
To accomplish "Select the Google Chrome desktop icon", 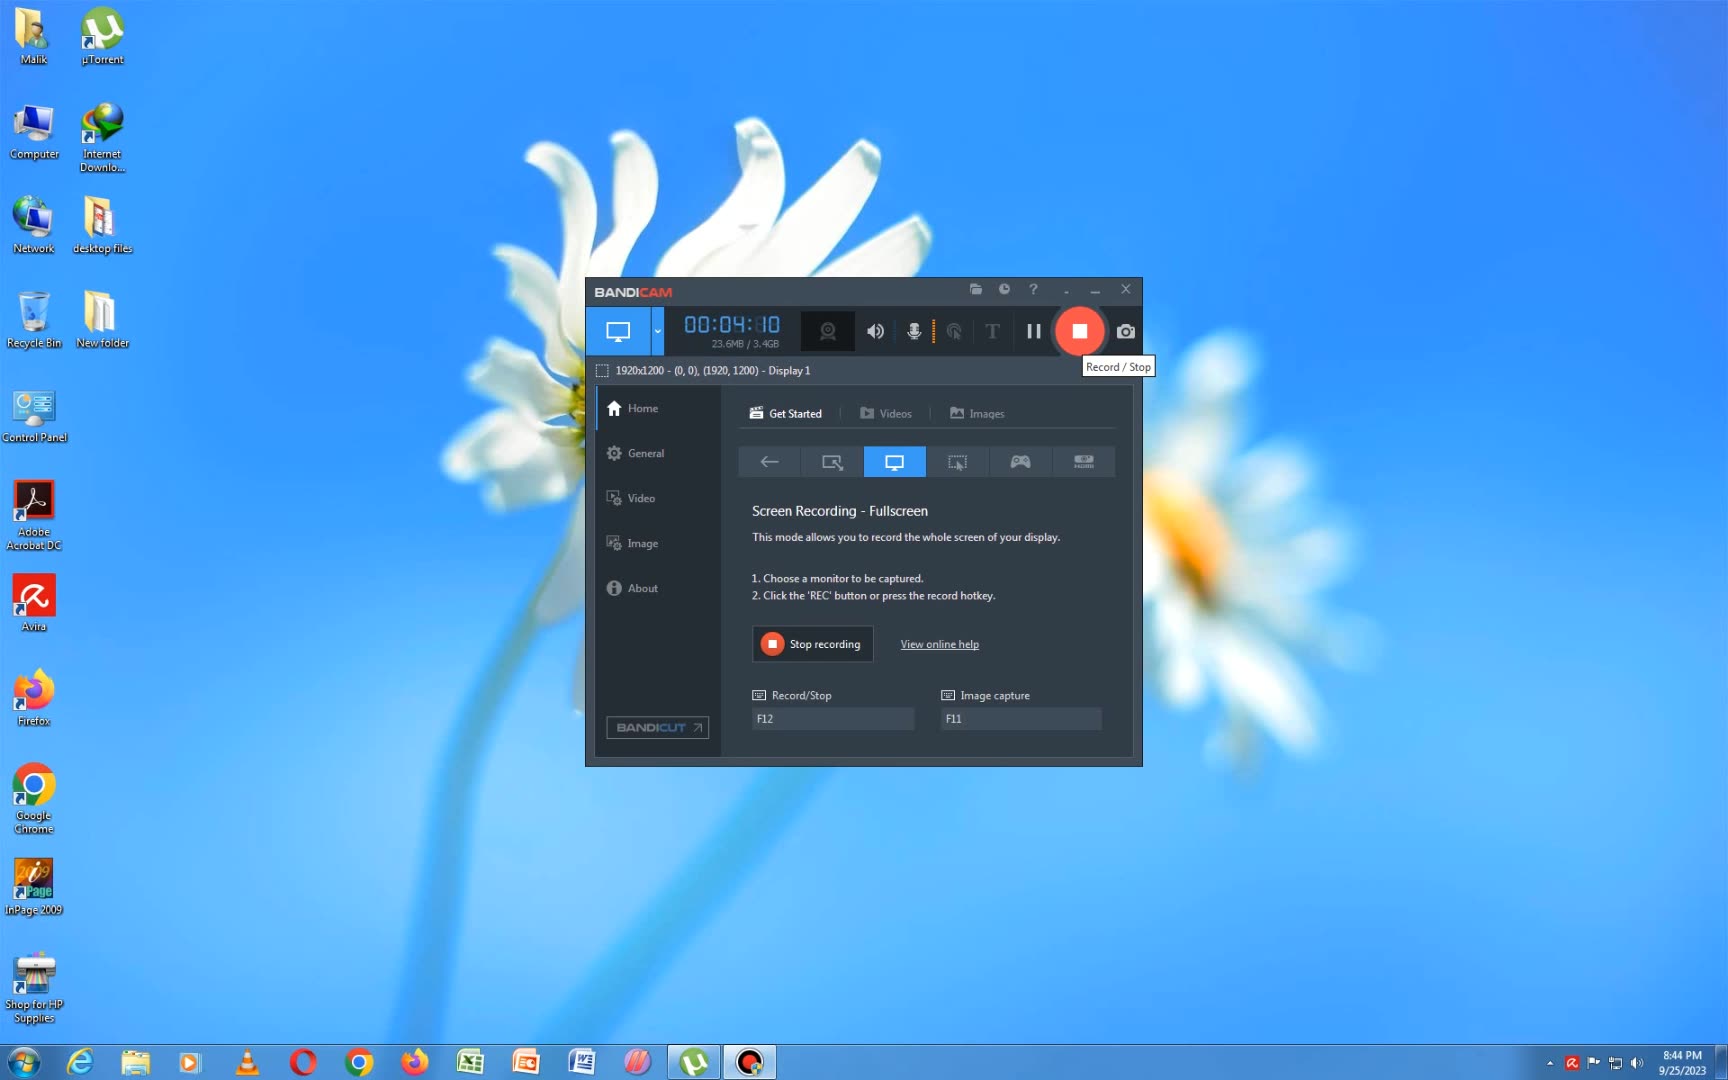I will point(34,799).
